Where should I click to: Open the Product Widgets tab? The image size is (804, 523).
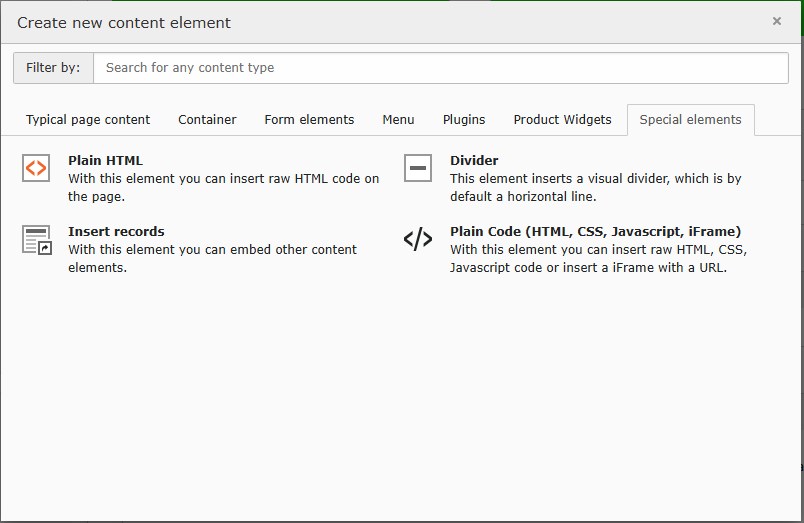562,119
